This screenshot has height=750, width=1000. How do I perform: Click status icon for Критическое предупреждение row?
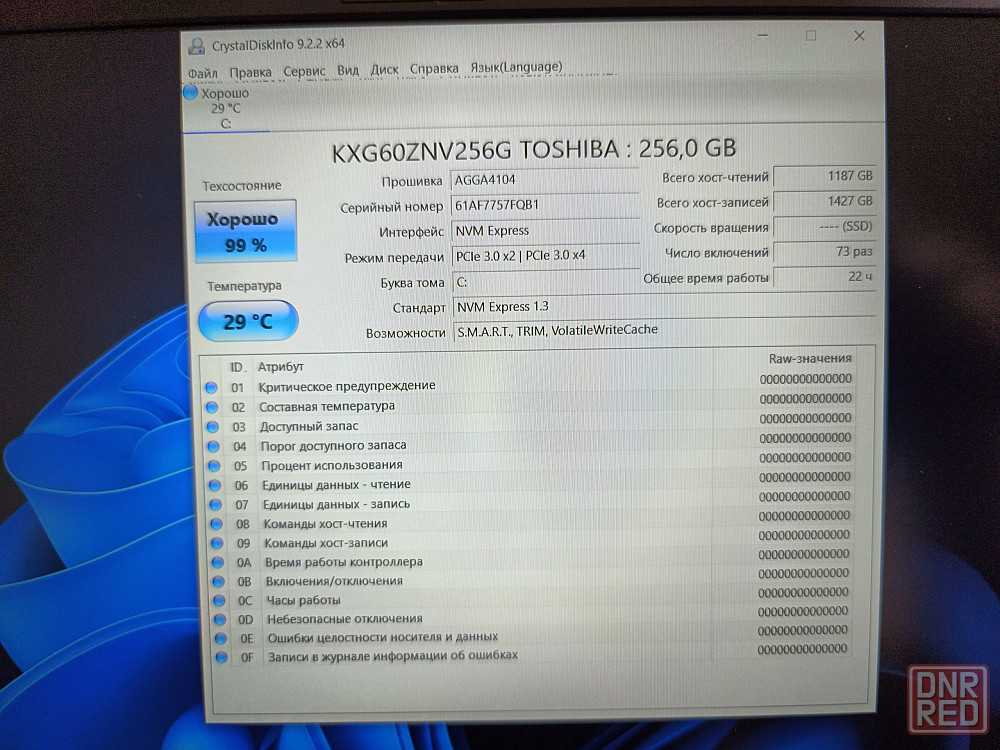pos(211,387)
